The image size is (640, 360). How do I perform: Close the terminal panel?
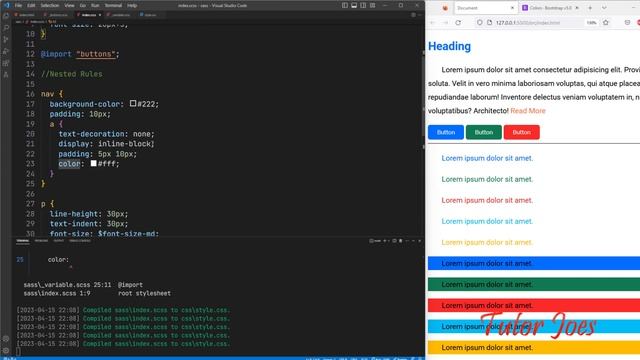420,241
